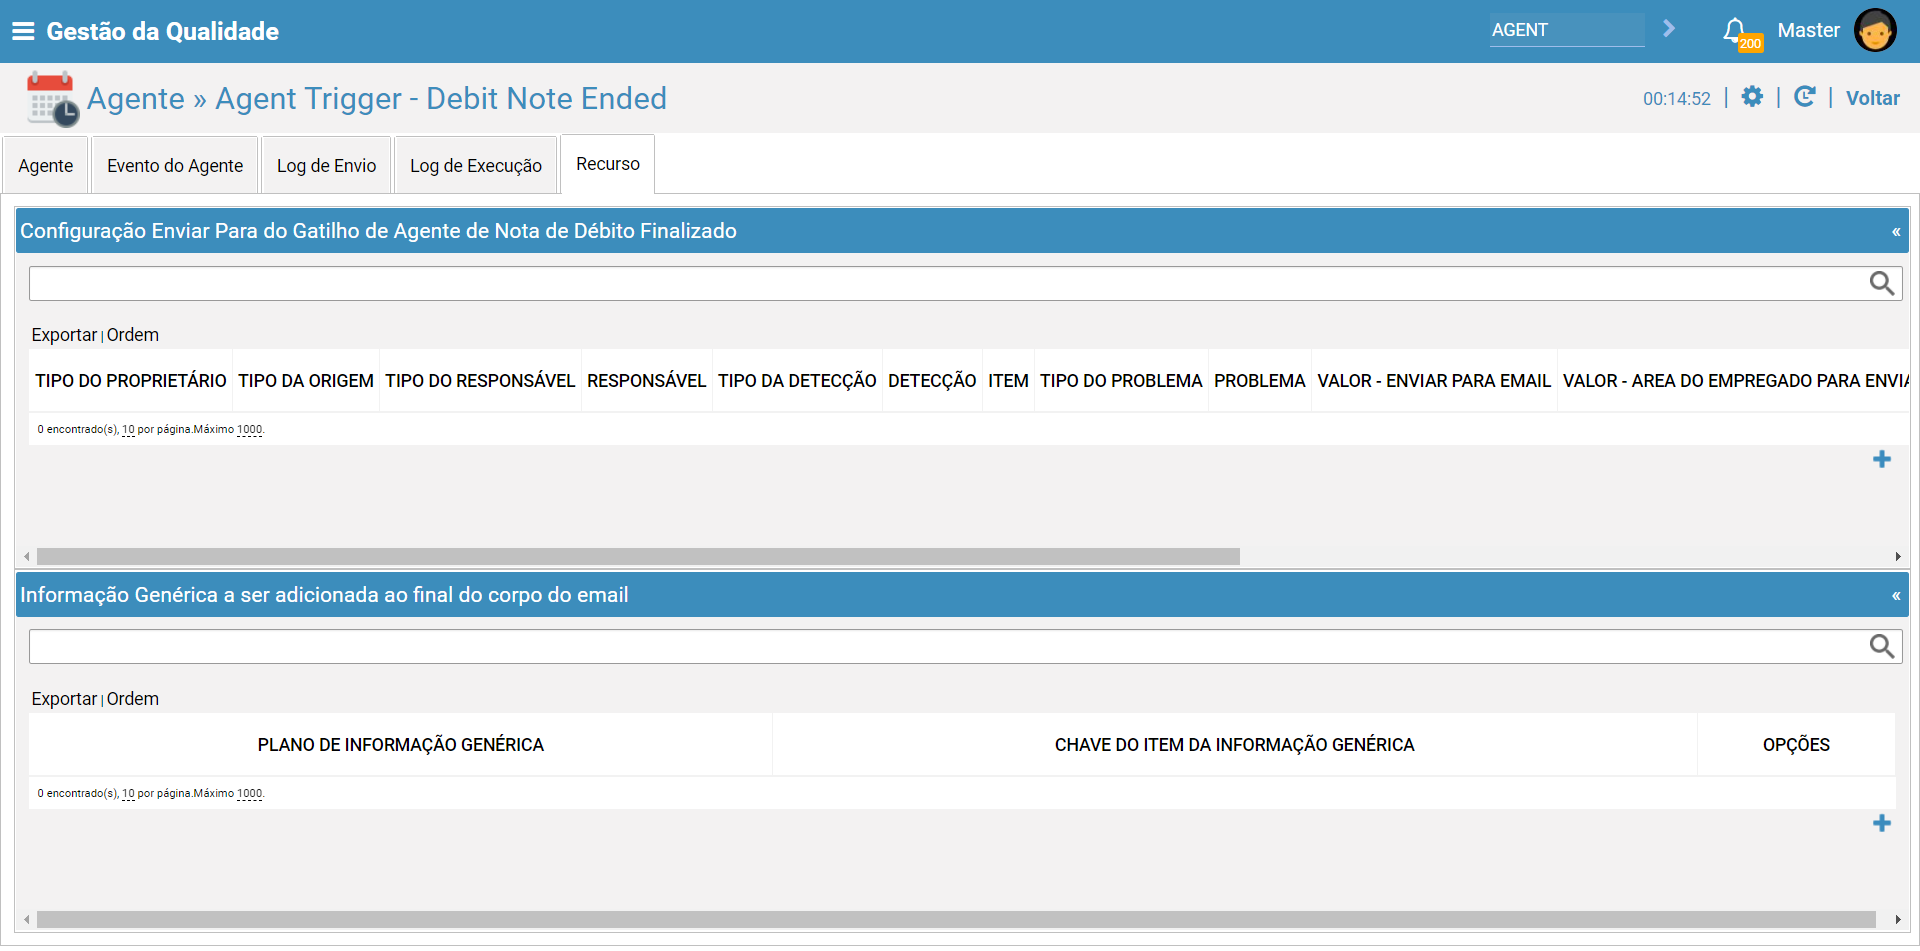Image resolution: width=1920 pixels, height=951 pixels.
Task: Add new record in Configuração Enviar Para panel
Action: point(1882,459)
